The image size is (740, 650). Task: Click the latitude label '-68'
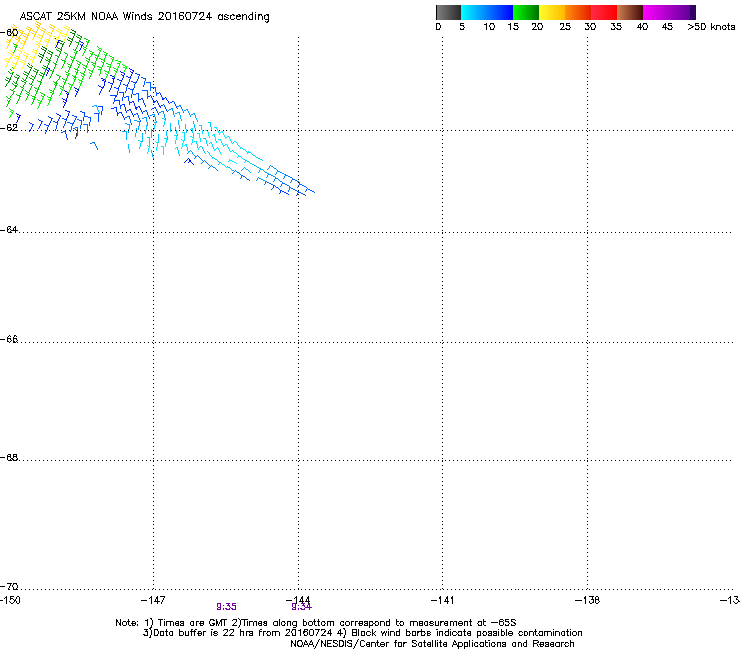9,458
